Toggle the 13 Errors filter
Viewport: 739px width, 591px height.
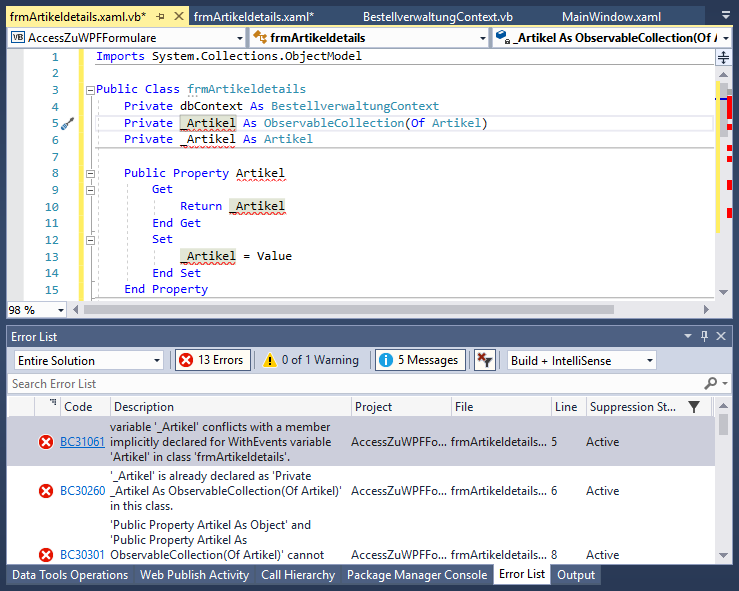pyautogui.click(x=212, y=360)
